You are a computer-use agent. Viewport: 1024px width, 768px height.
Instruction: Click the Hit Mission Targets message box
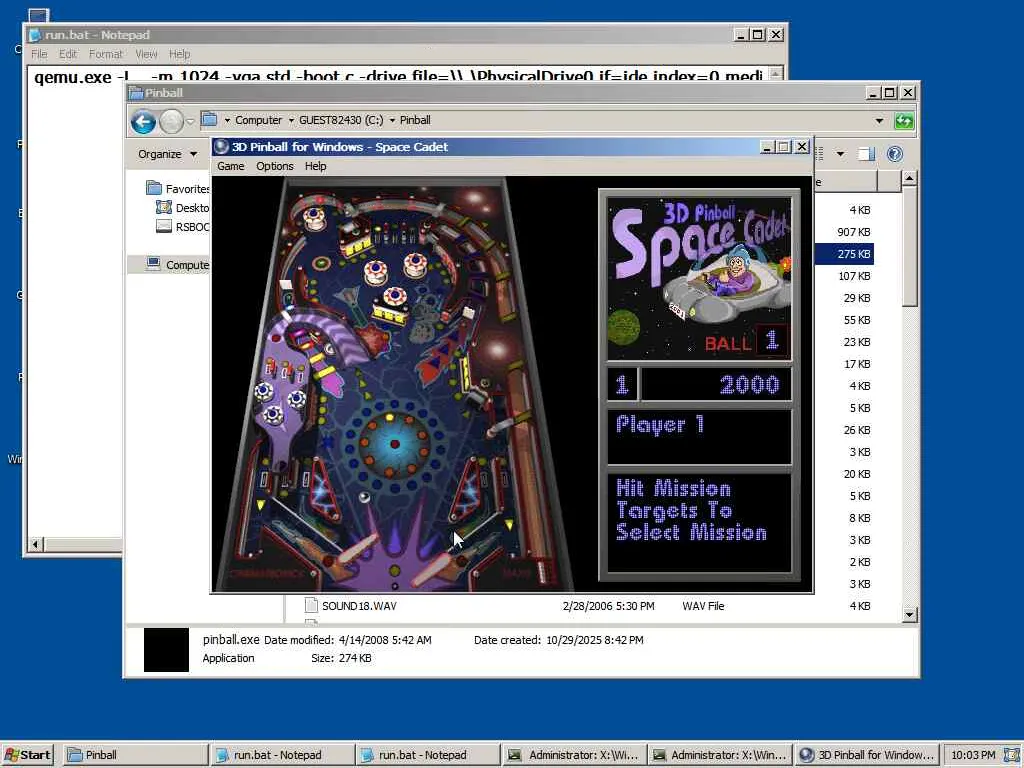click(x=699, y=522)
